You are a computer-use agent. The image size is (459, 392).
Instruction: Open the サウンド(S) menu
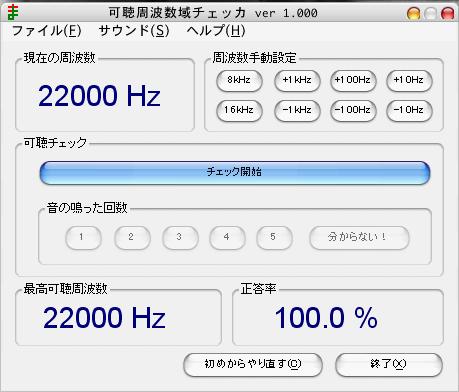coord(134,31)
